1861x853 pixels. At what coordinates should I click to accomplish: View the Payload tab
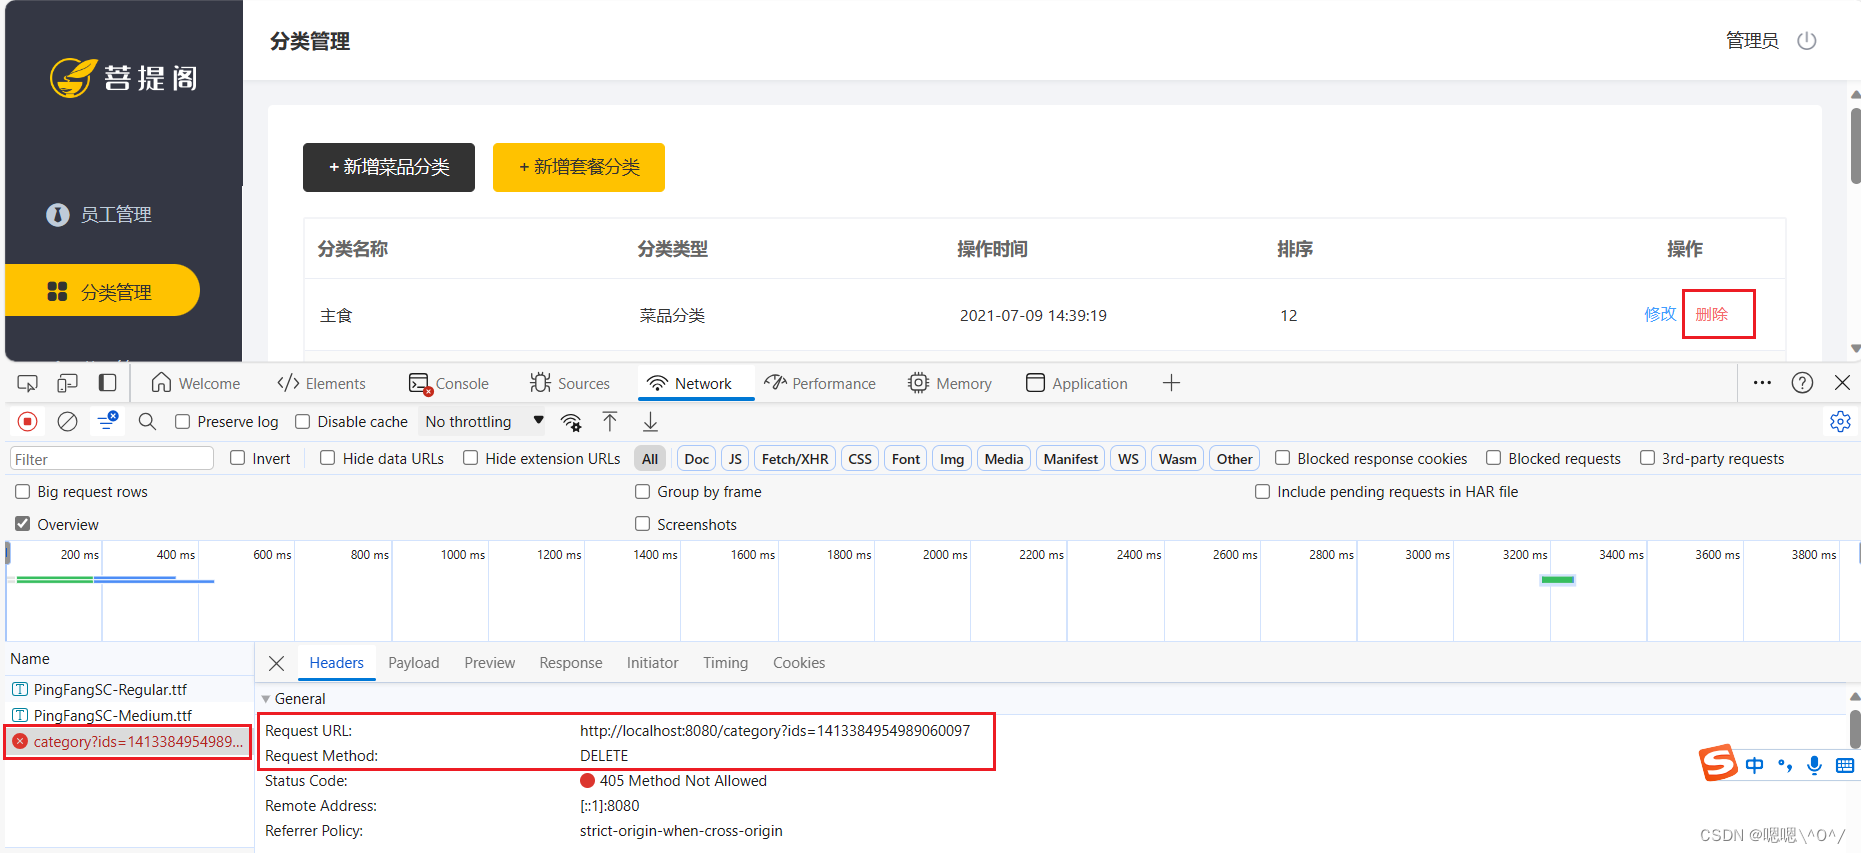414,663
